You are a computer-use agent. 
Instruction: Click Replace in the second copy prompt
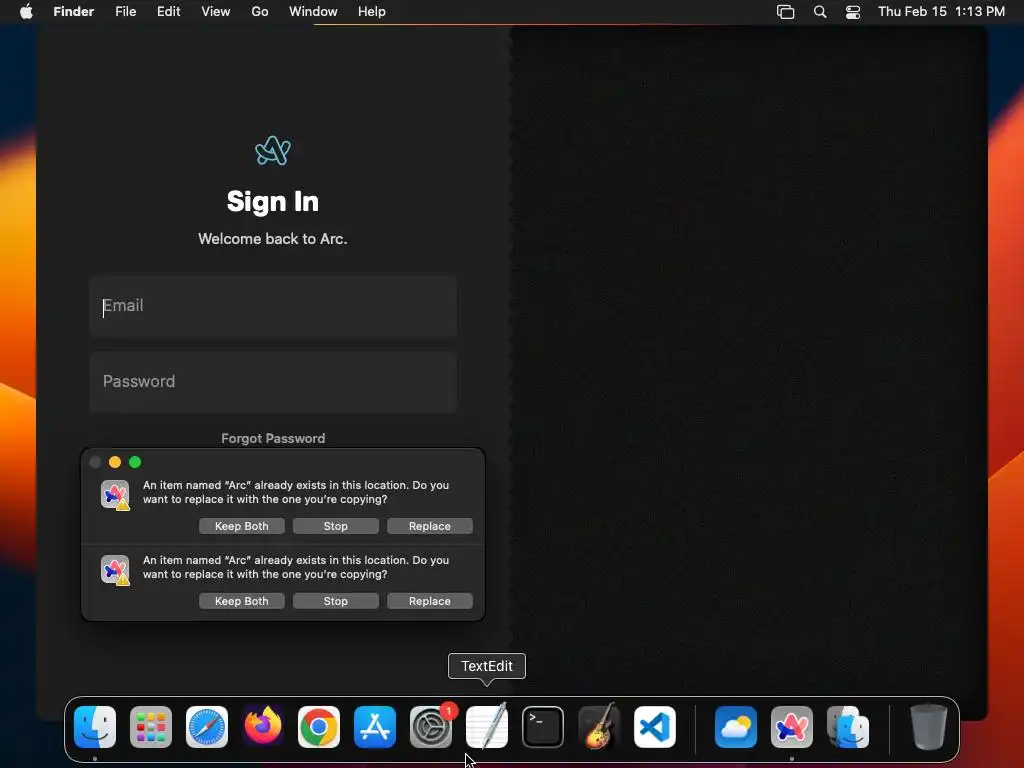coord(430,601)
